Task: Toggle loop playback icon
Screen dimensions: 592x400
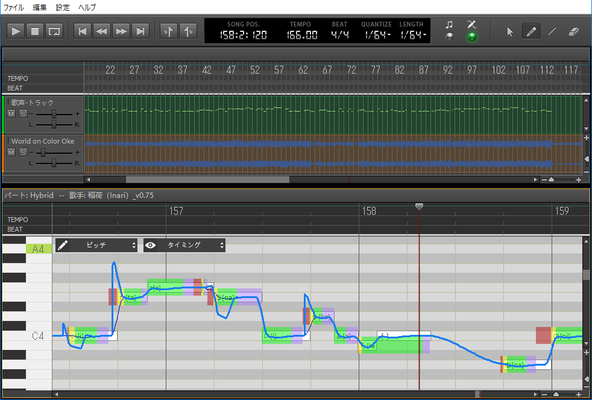Action: 54,31
